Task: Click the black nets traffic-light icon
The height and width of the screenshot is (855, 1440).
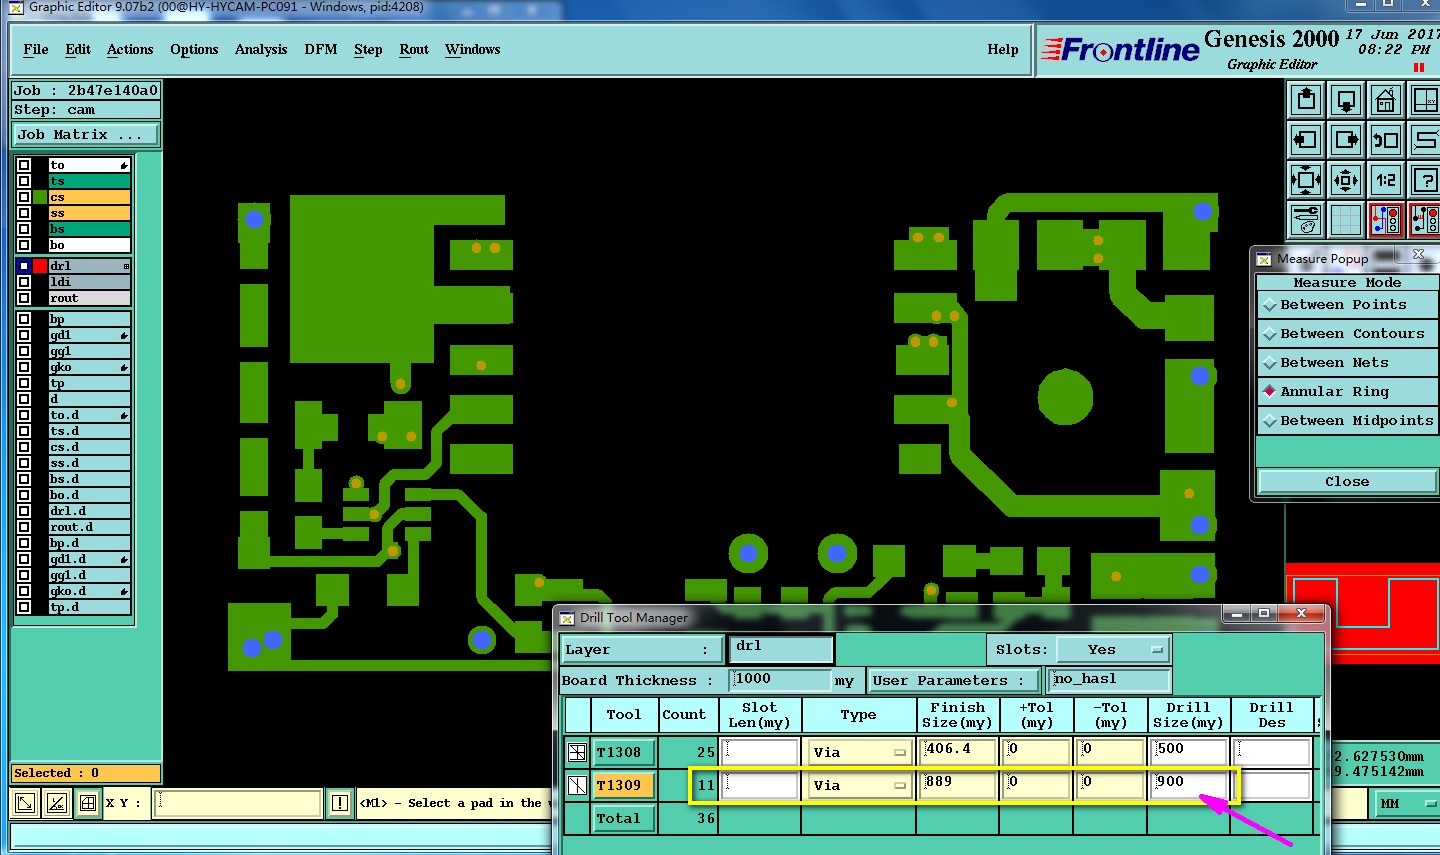Action: tap(1424, 220)
